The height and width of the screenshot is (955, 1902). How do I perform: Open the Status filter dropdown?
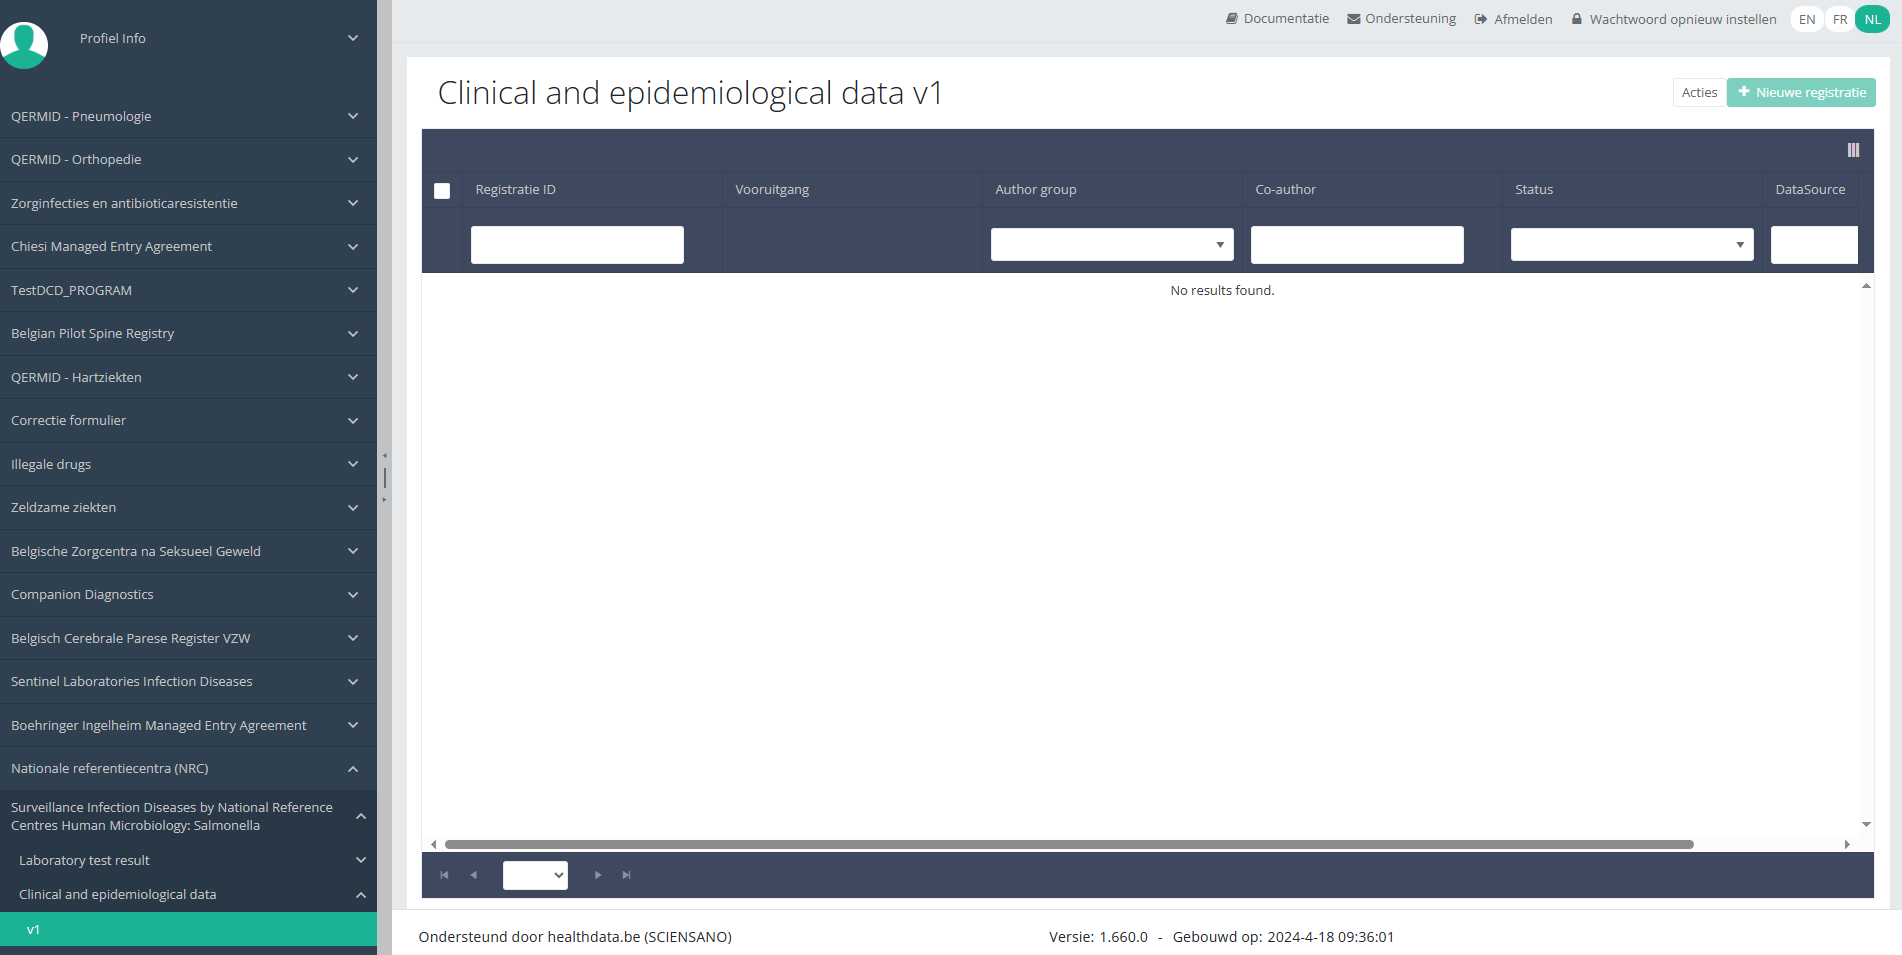click(x=1631, y=245)
